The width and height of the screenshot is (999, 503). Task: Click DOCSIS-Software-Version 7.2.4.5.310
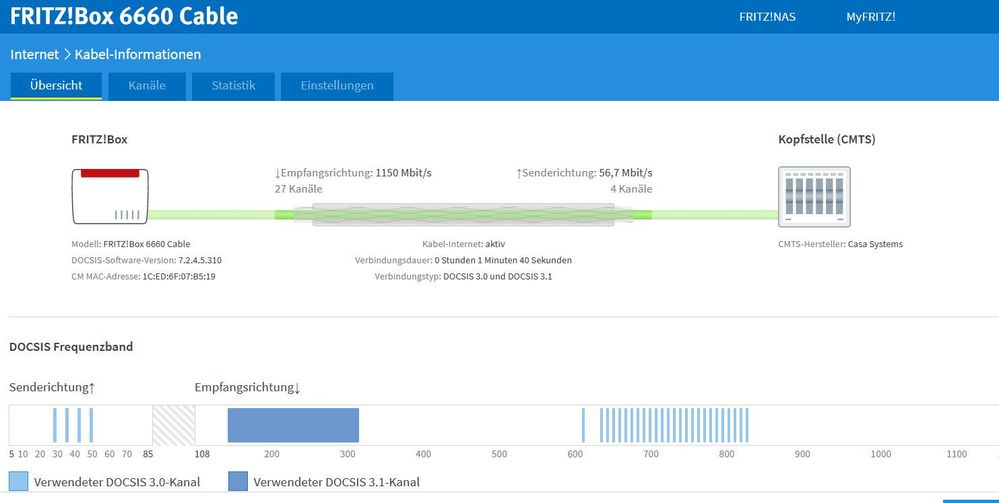(147, 260)
